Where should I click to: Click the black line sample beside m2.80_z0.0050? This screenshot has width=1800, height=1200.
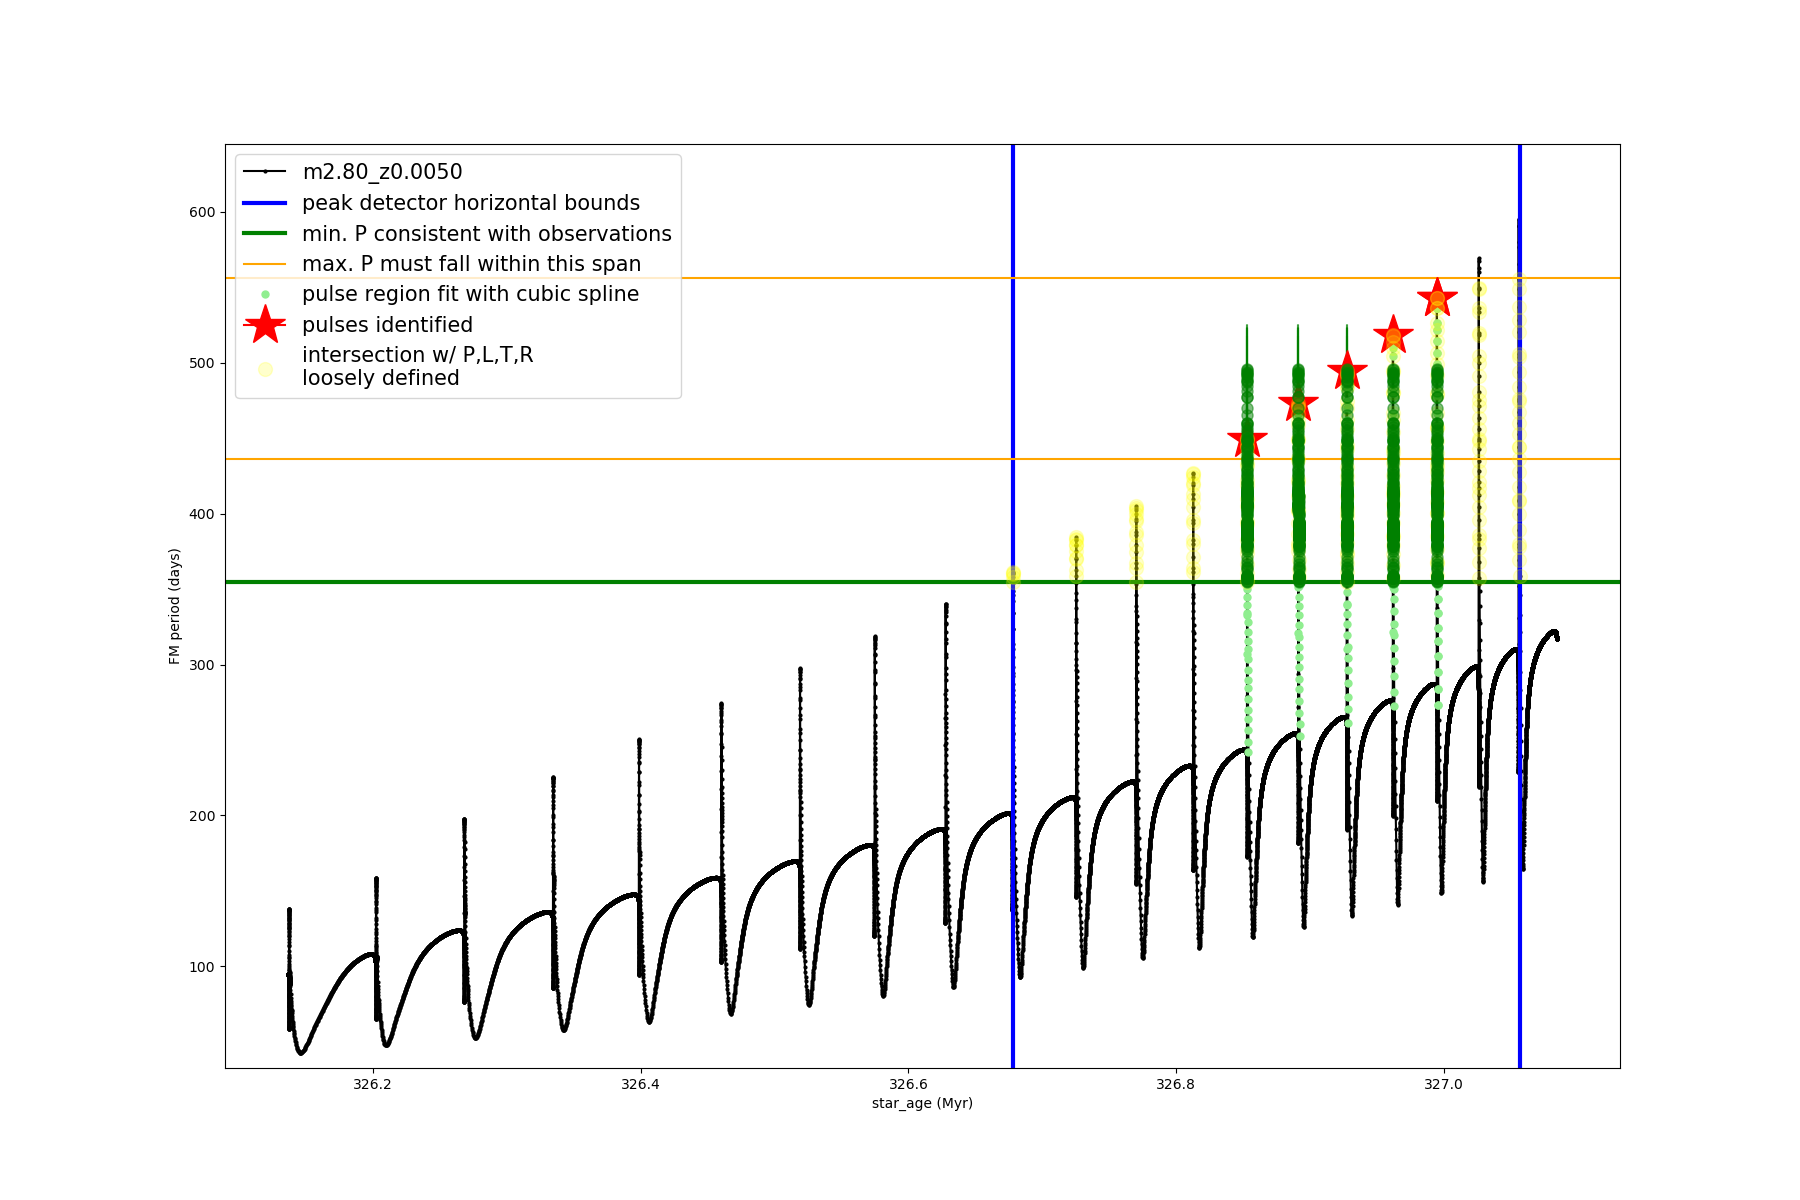click(265, 172)
